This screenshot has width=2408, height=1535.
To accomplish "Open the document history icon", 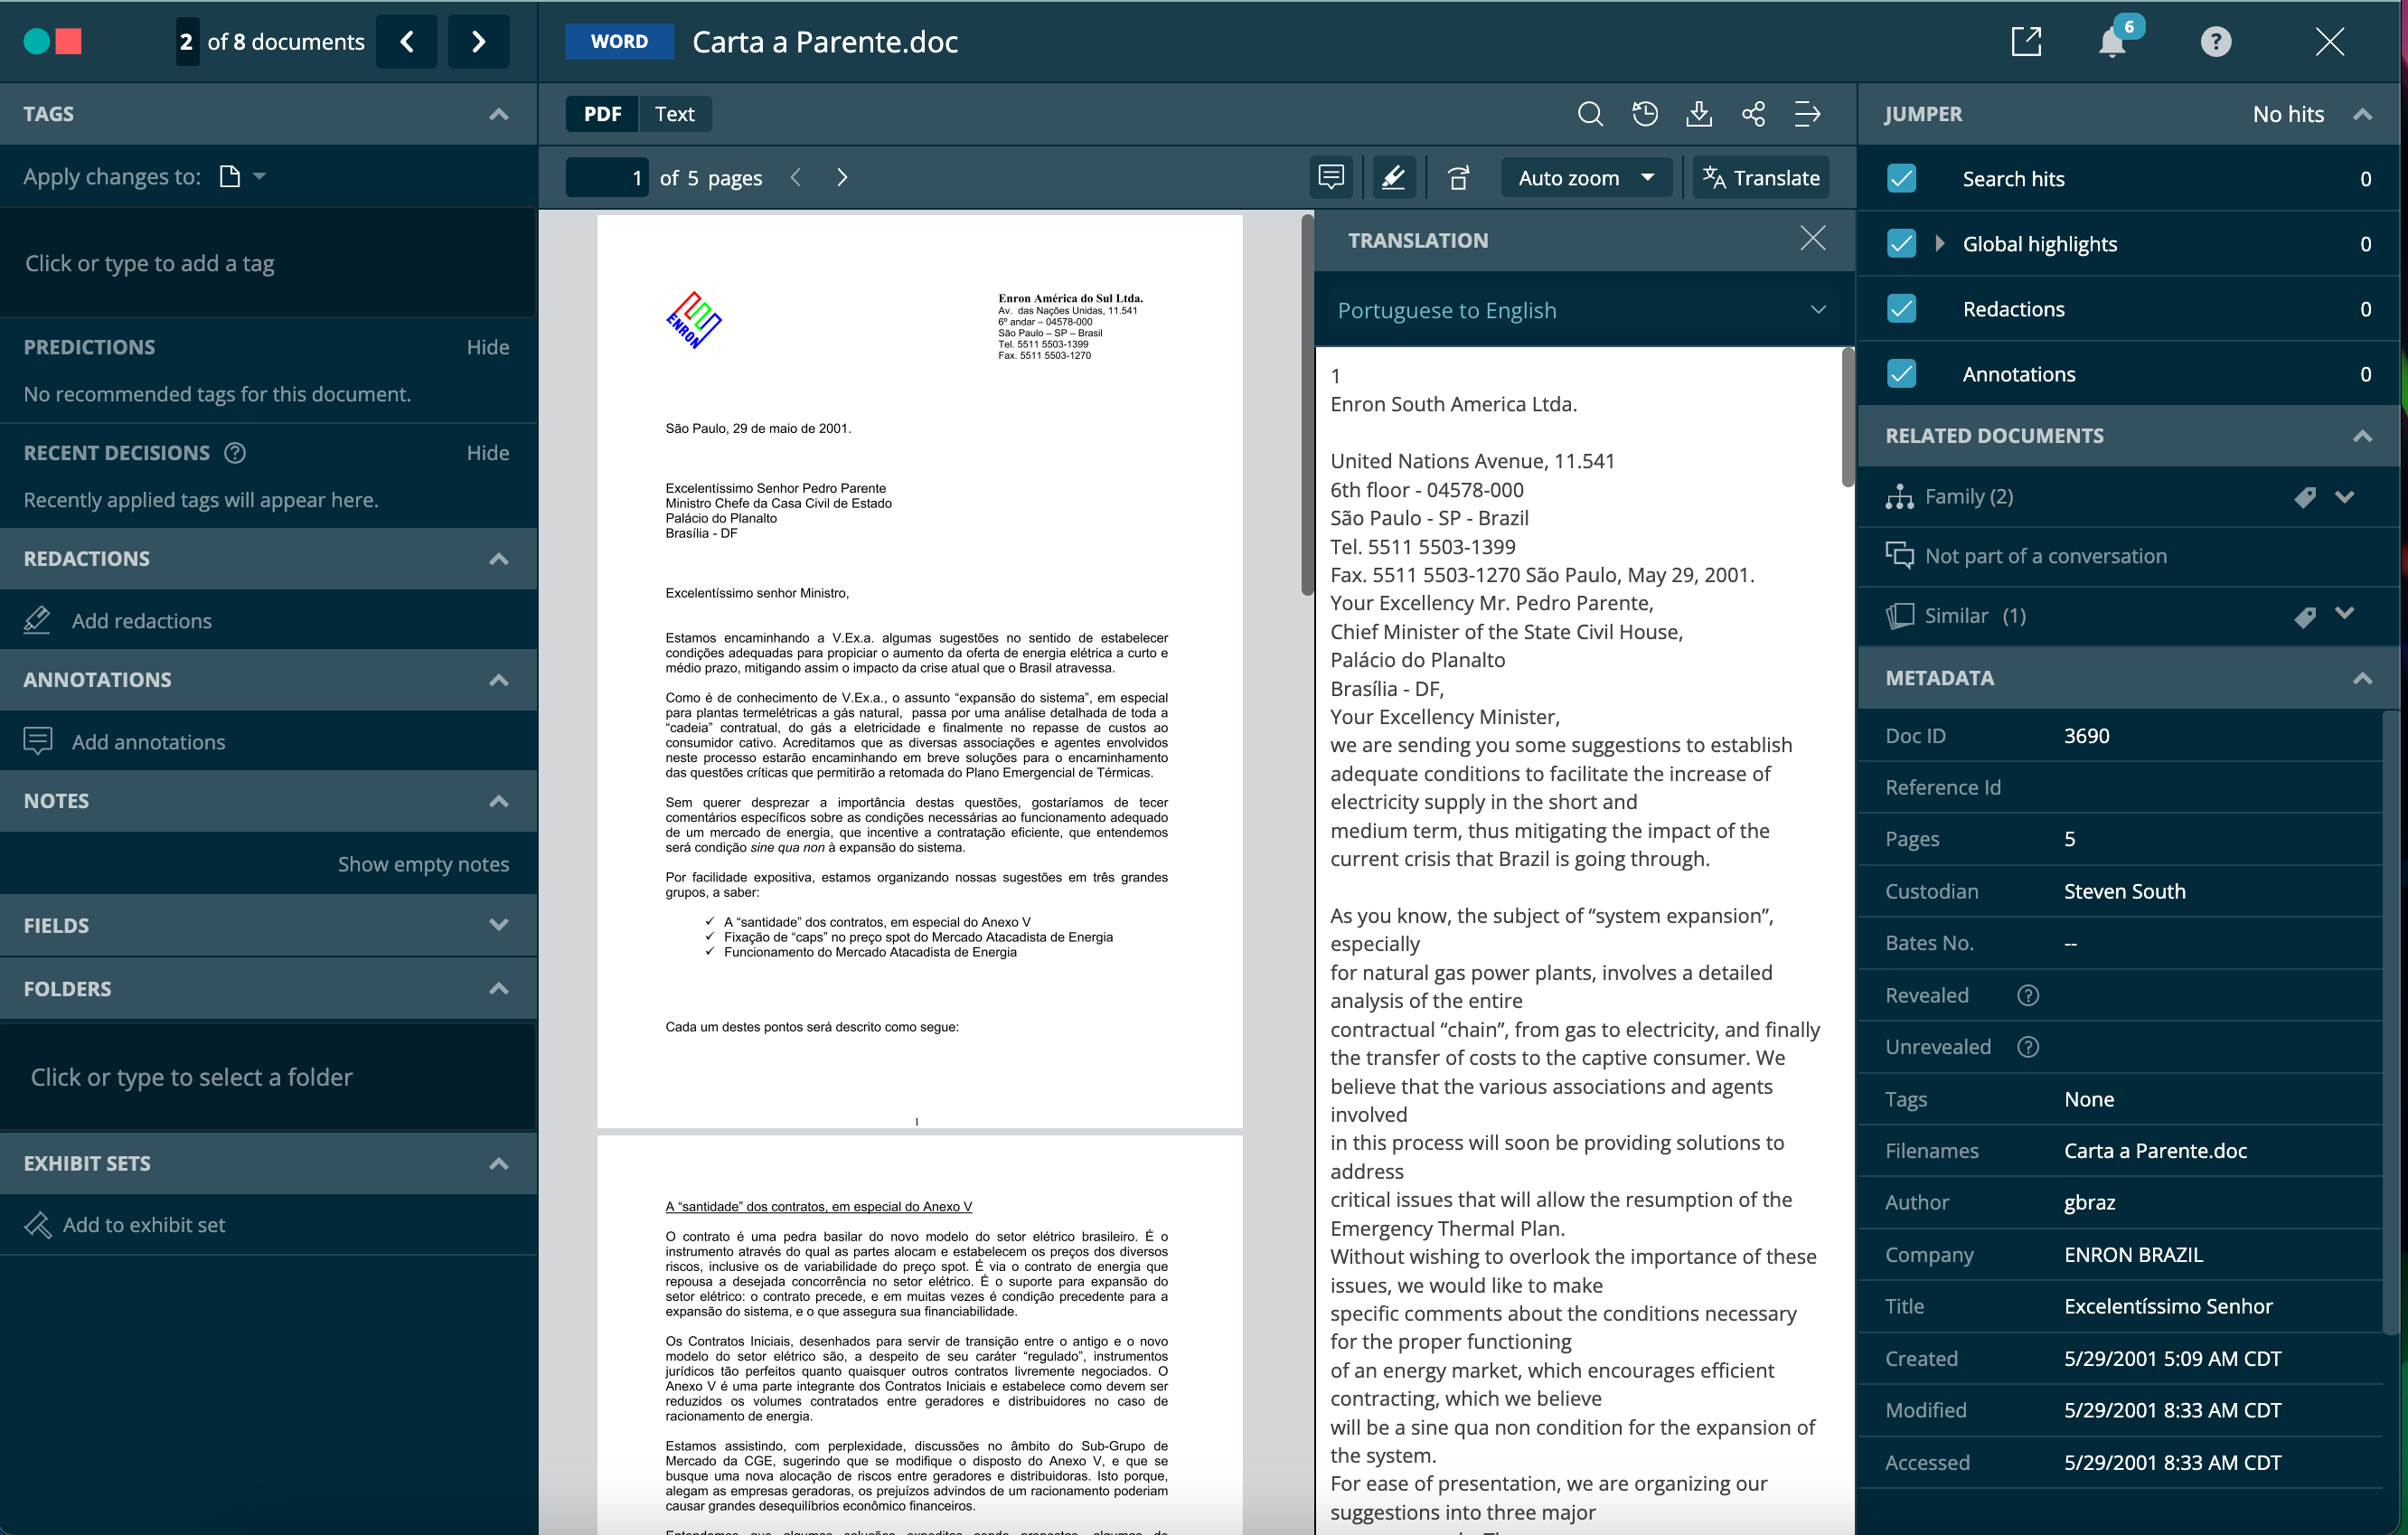I will tap(1646, 113).
